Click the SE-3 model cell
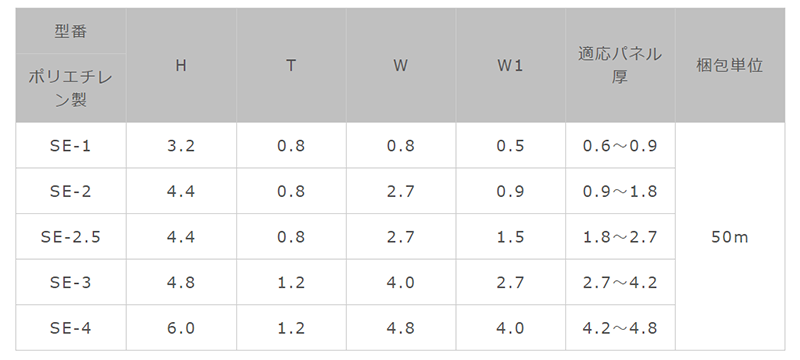 (x=71, y=282)
